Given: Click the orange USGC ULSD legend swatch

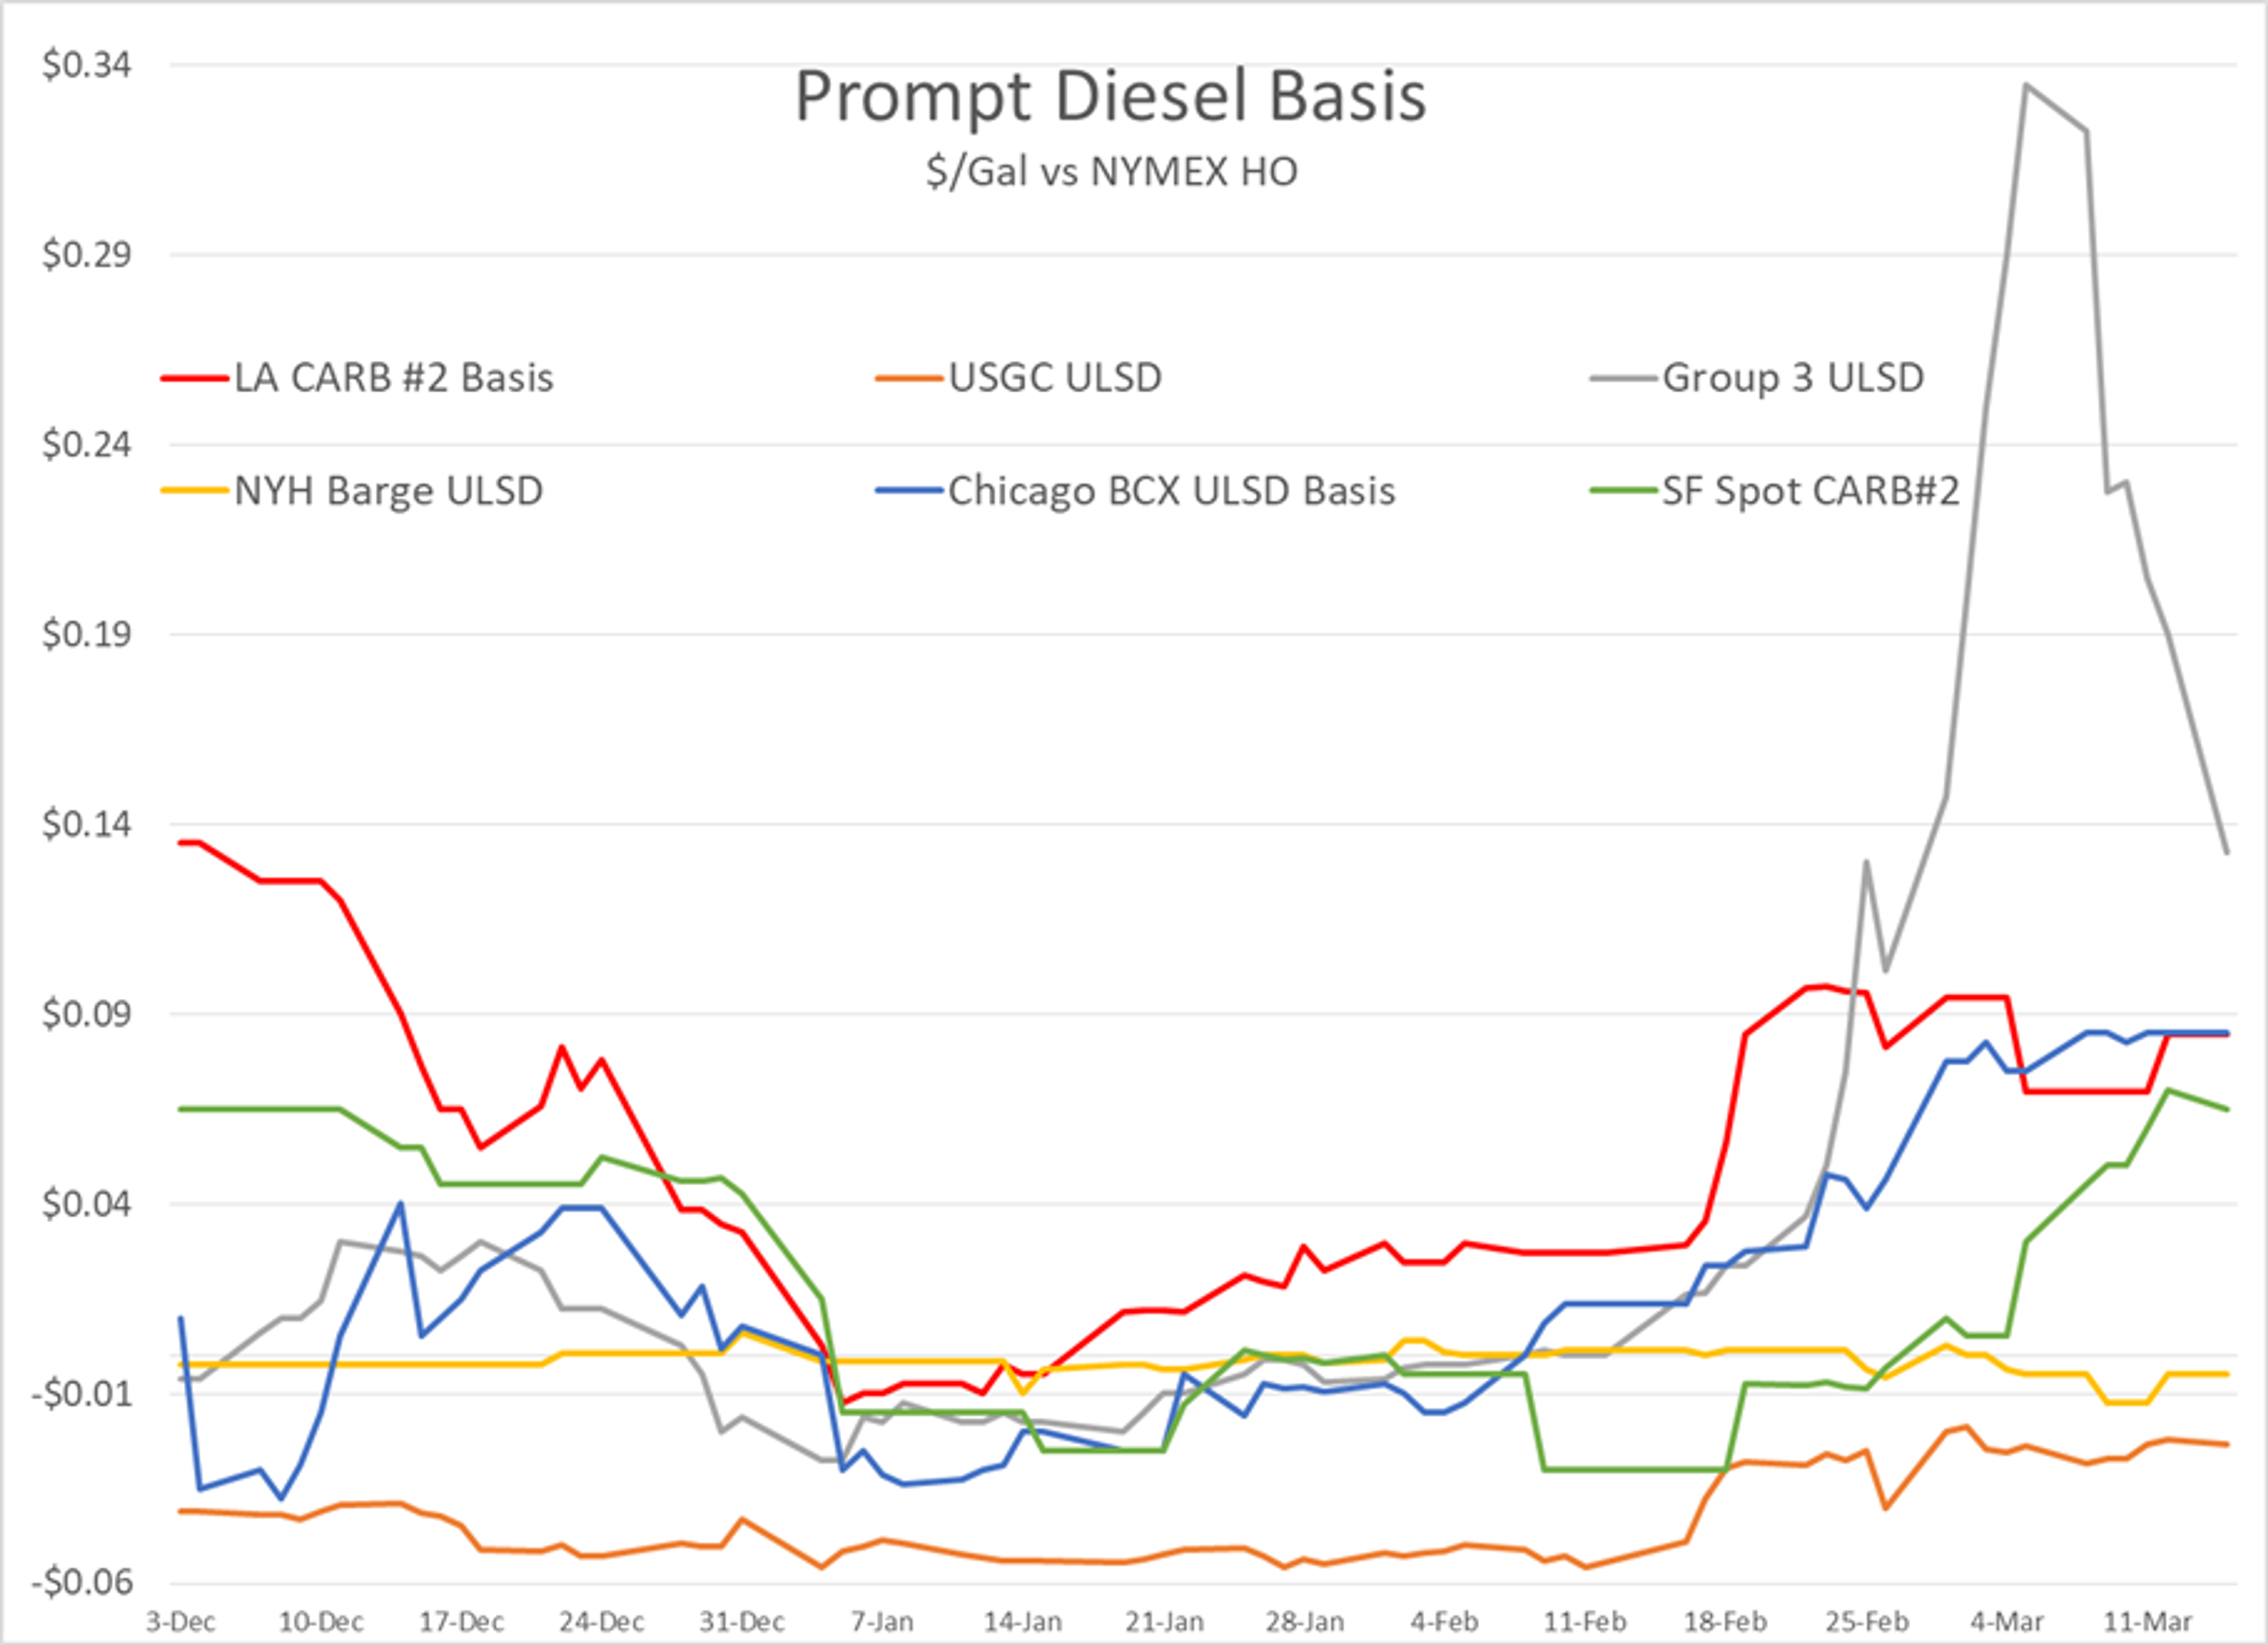Looking at the screenshot, I should coord(909,379).
